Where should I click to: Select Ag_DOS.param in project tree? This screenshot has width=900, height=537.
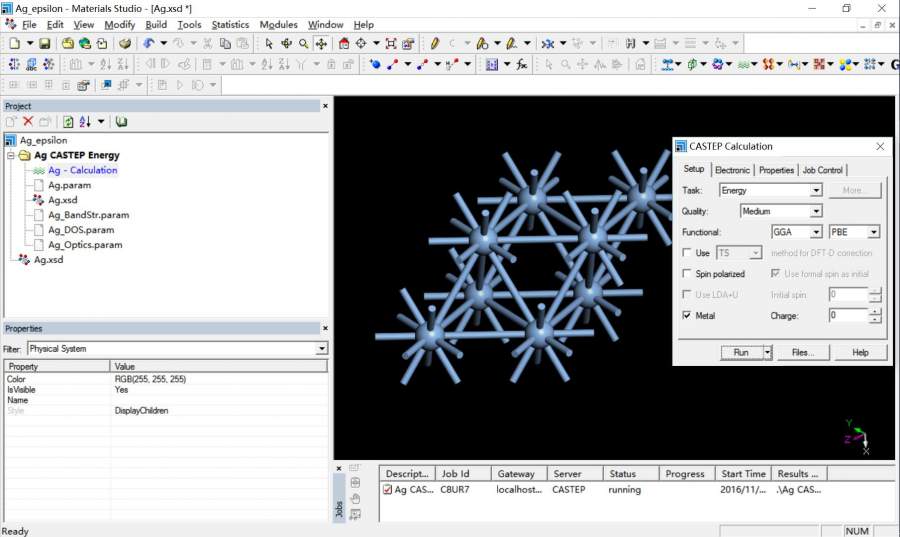tap(81, 230)
